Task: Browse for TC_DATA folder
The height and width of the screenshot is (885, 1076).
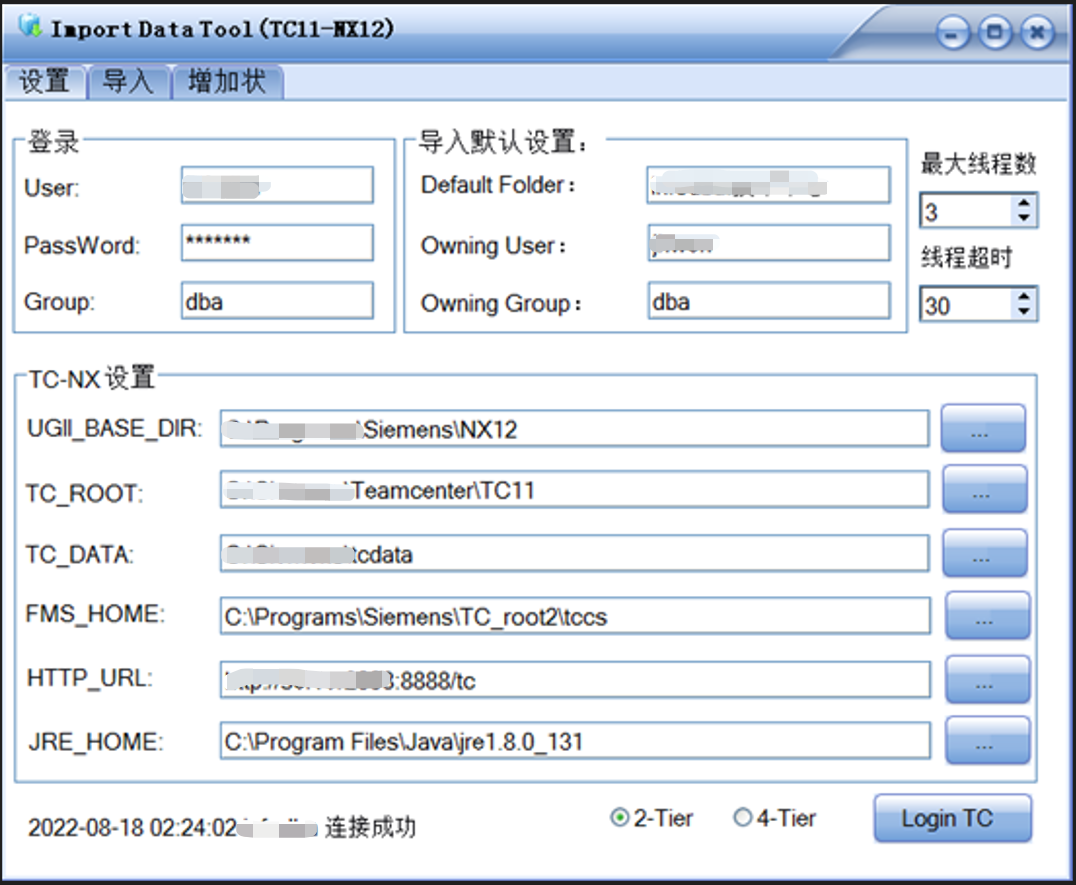Action: click(x=985, y=553)
